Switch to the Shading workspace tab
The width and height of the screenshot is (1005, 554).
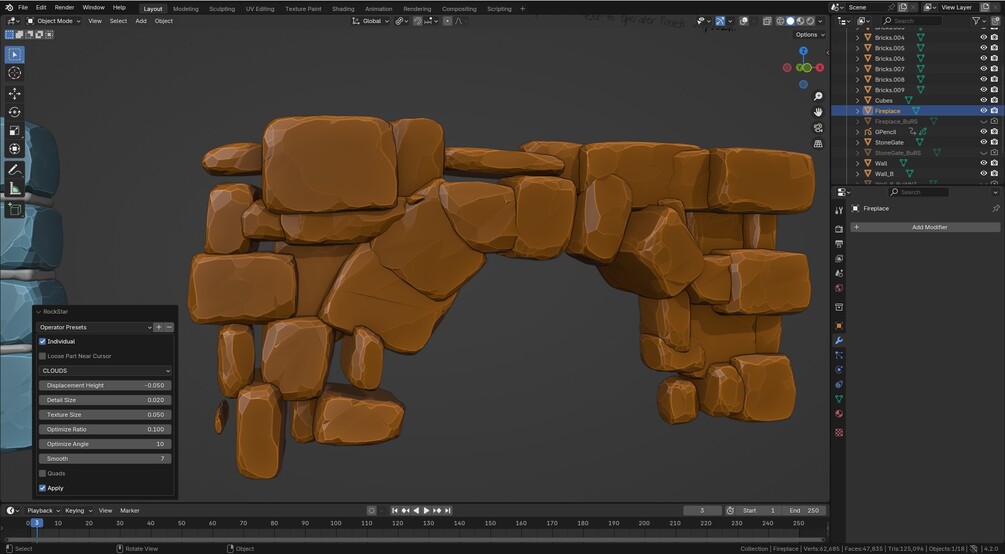coord(343,9)
